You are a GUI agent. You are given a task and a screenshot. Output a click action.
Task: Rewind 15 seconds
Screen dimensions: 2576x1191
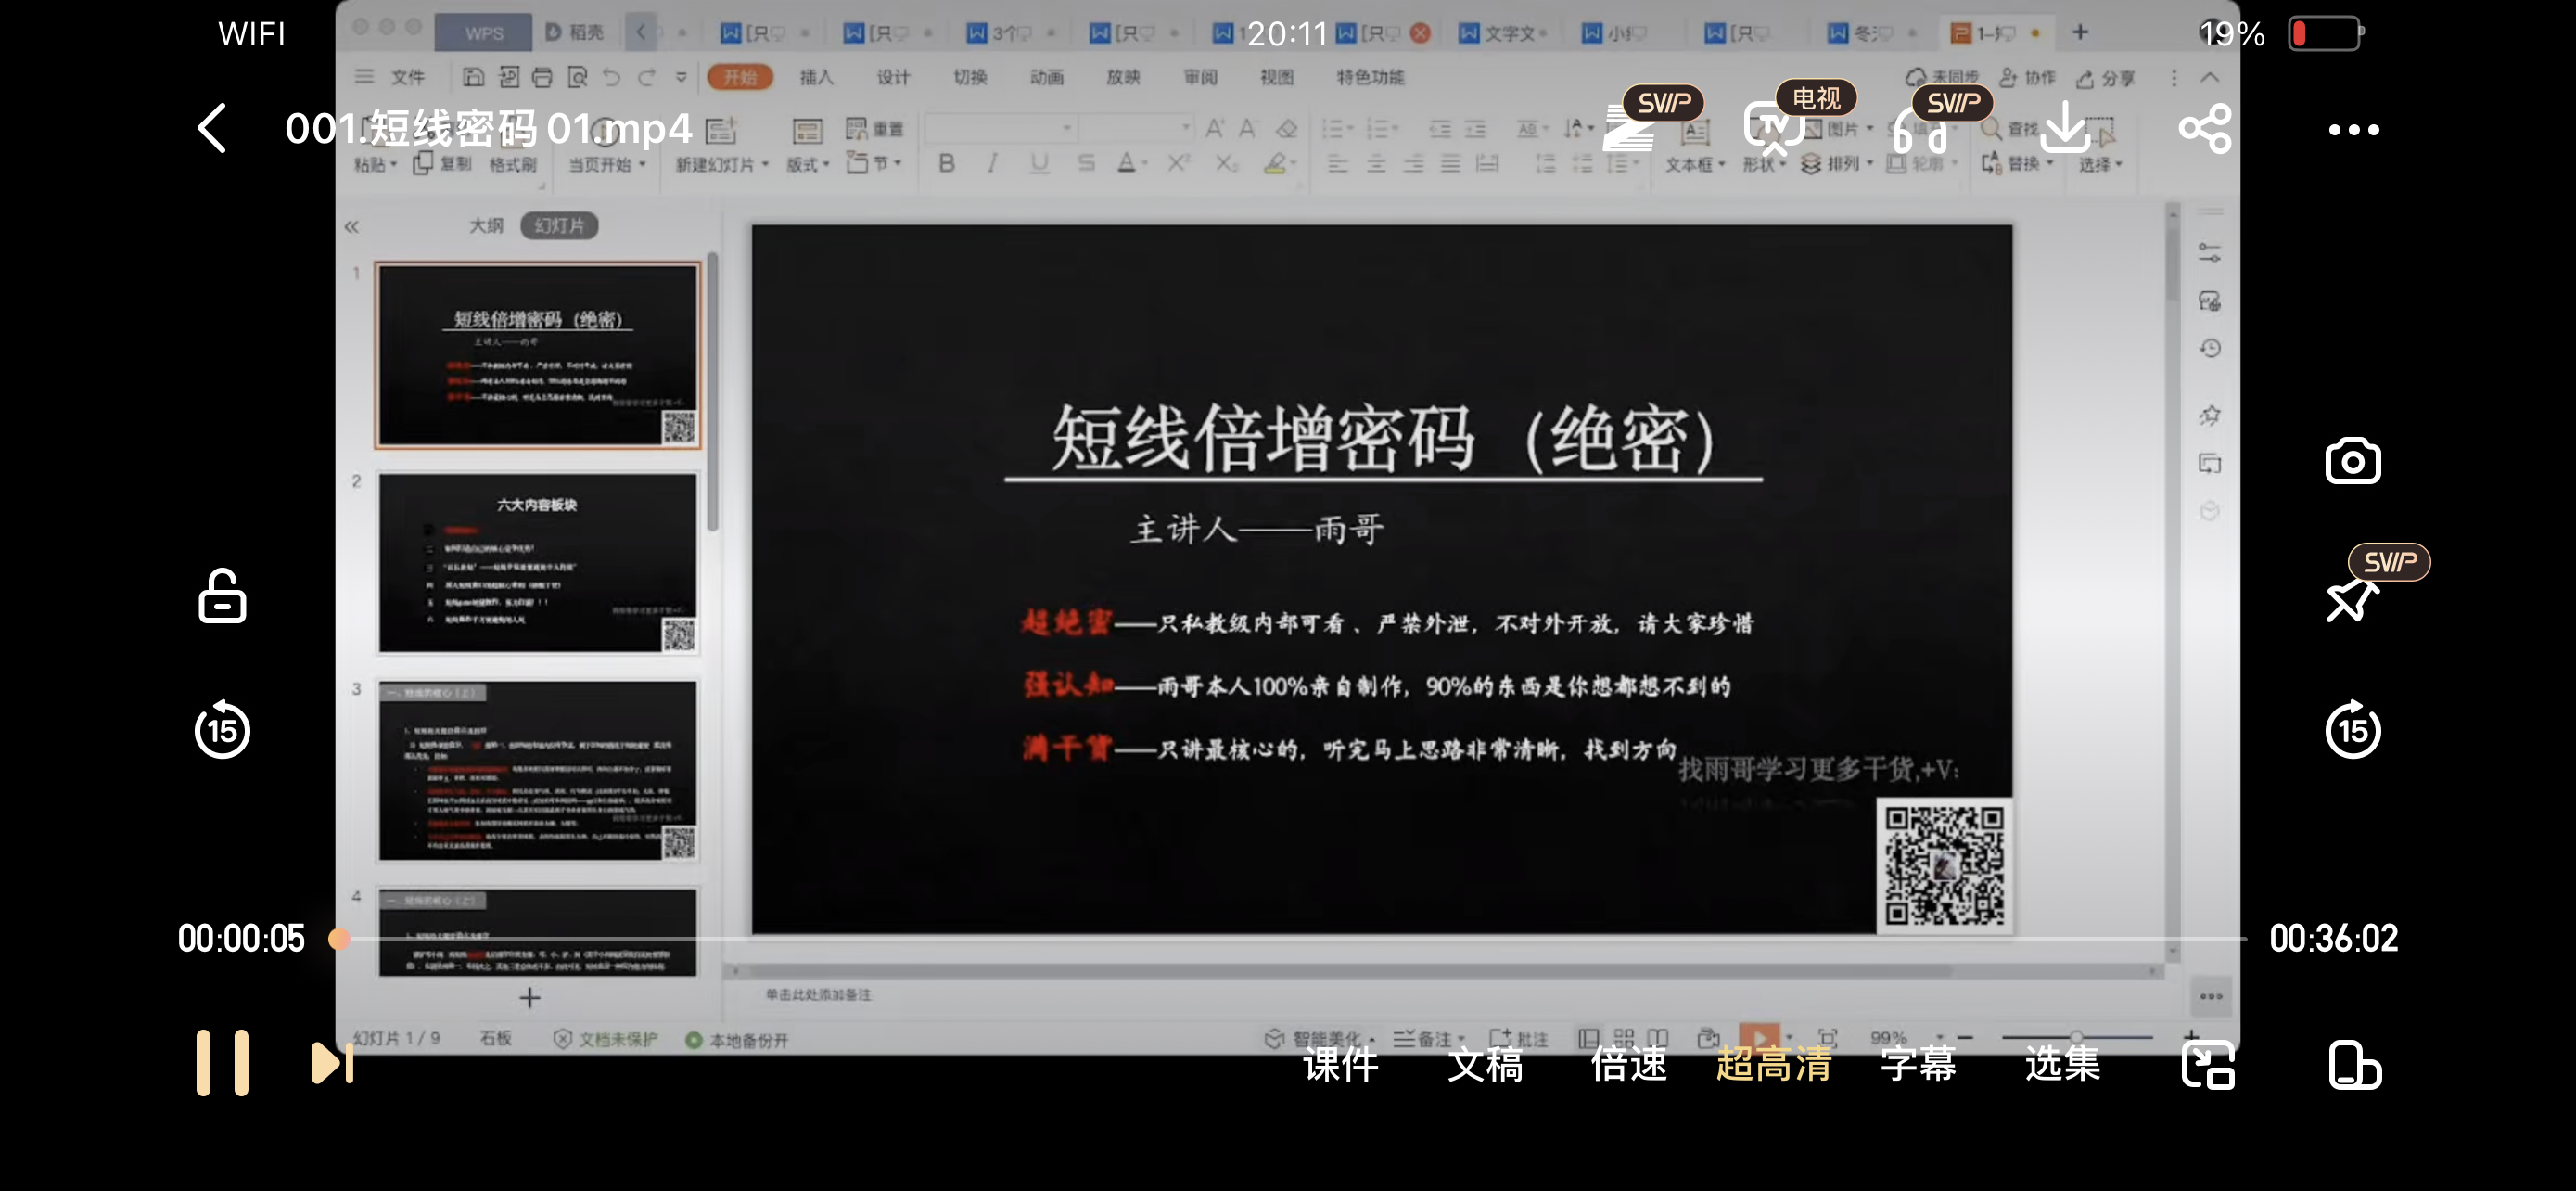tap(222, 730)
